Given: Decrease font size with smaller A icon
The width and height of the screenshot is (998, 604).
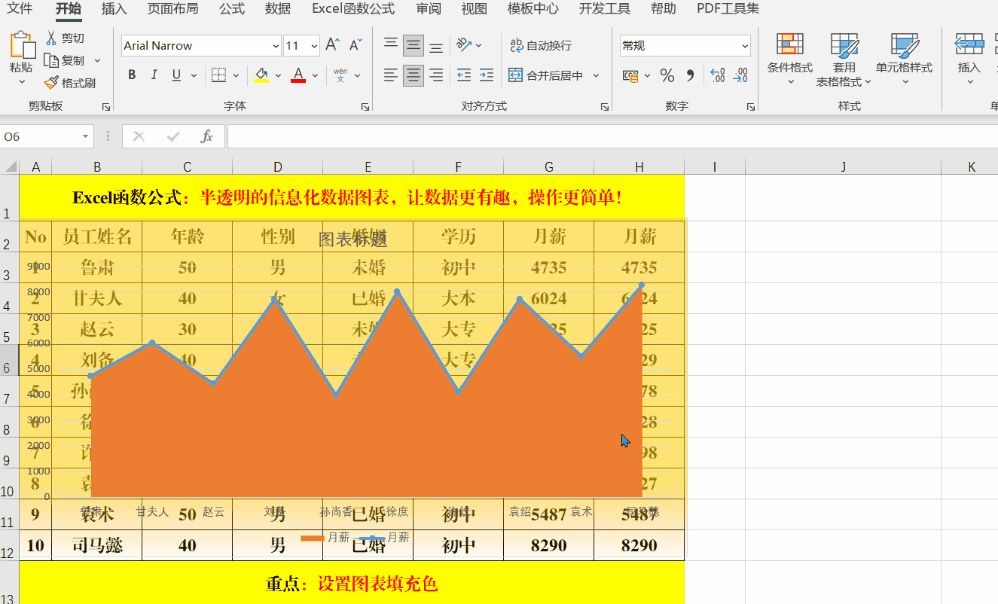Looking at the screenshot, I should [x=355, y=45].
